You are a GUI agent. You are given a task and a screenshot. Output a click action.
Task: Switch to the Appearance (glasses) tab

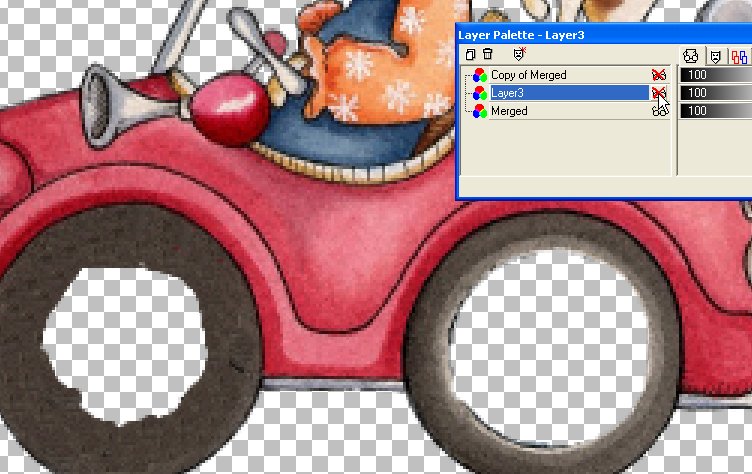(691, 56)
